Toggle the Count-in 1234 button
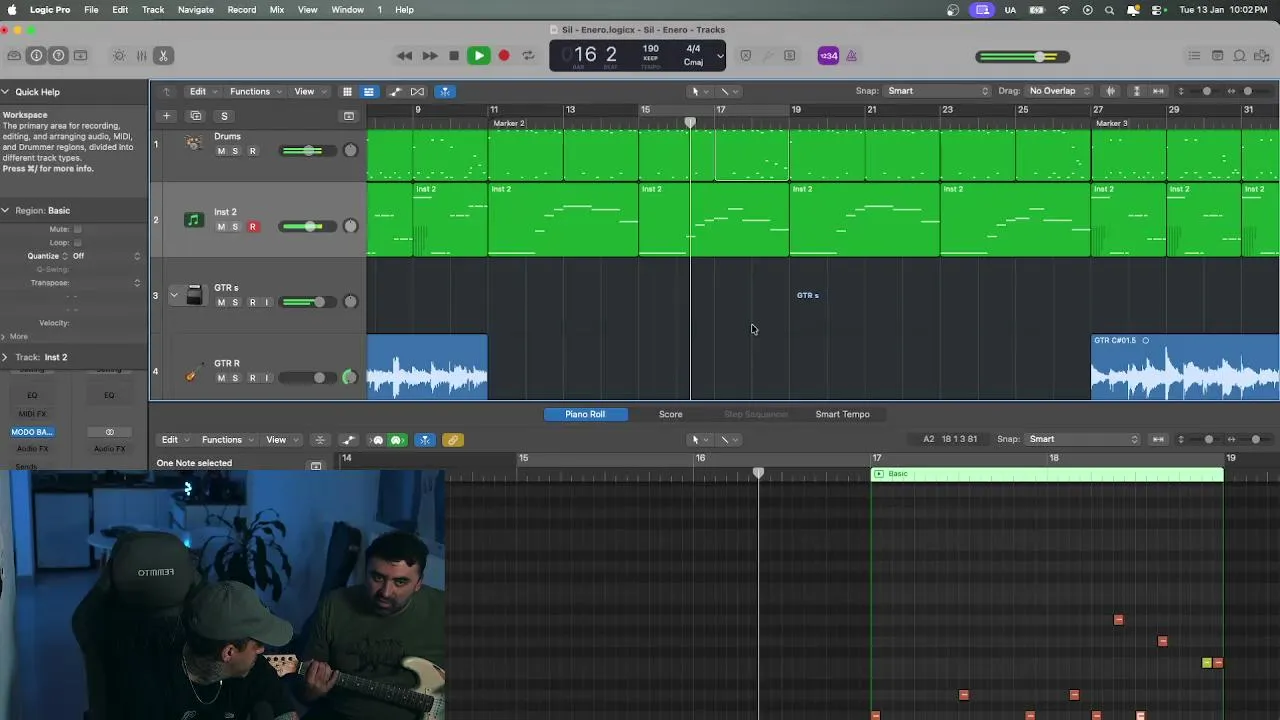Viewport: 1280px width, 720px height. (828, 56)
